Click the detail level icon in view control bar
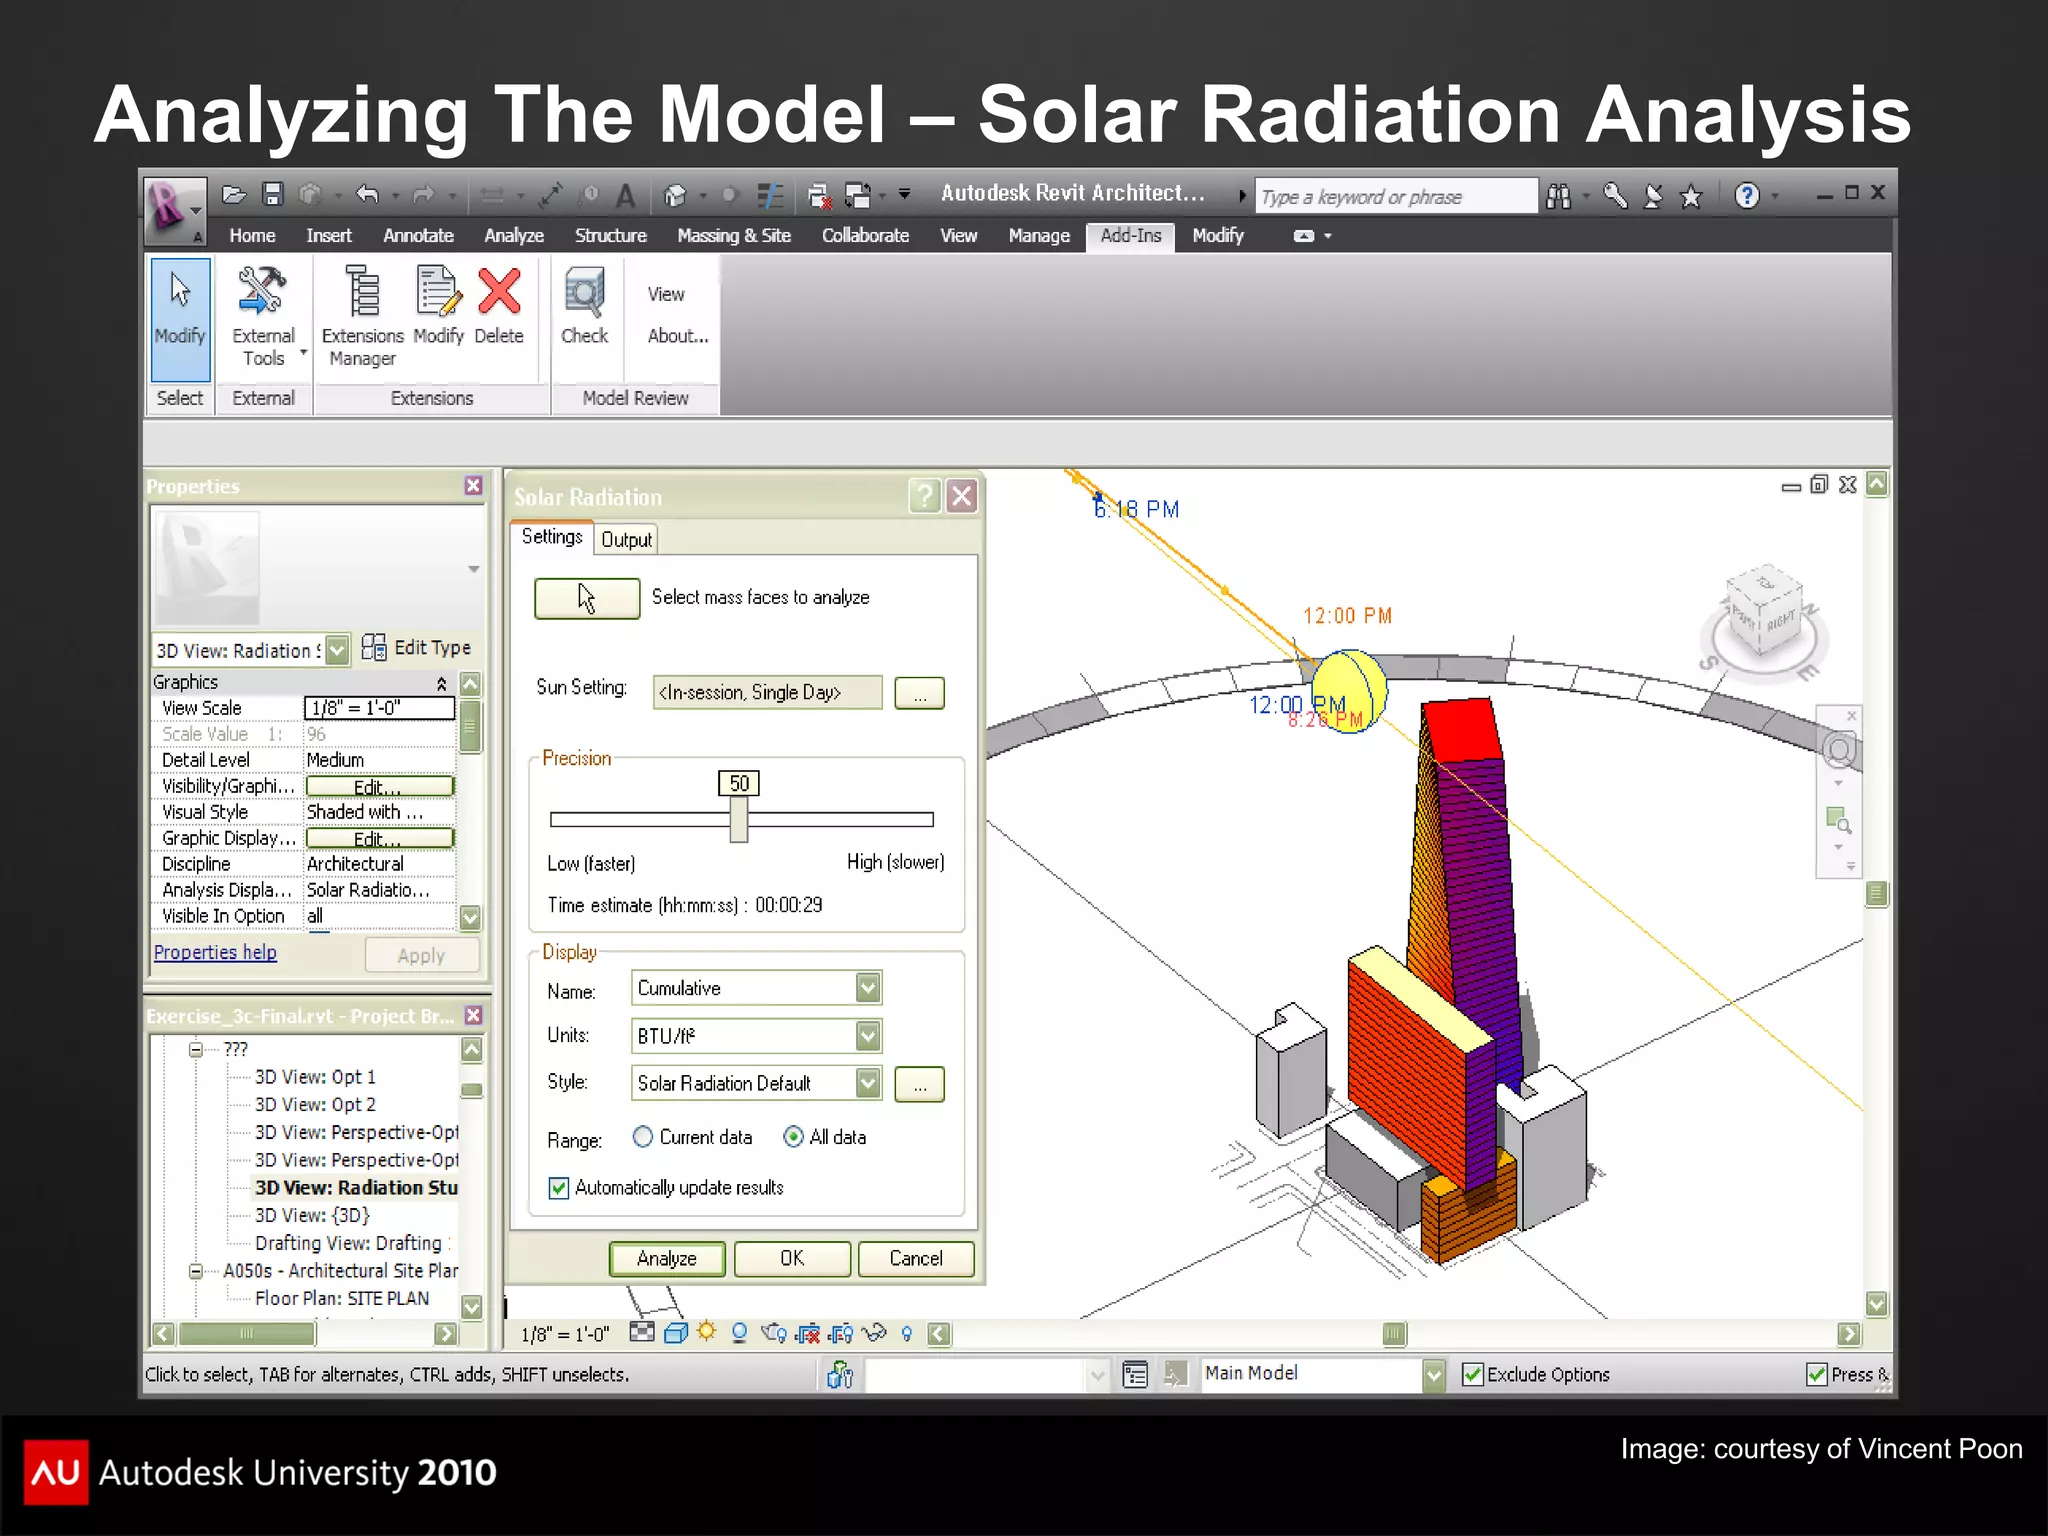2048x1536 pixels. coord(642,1333)
